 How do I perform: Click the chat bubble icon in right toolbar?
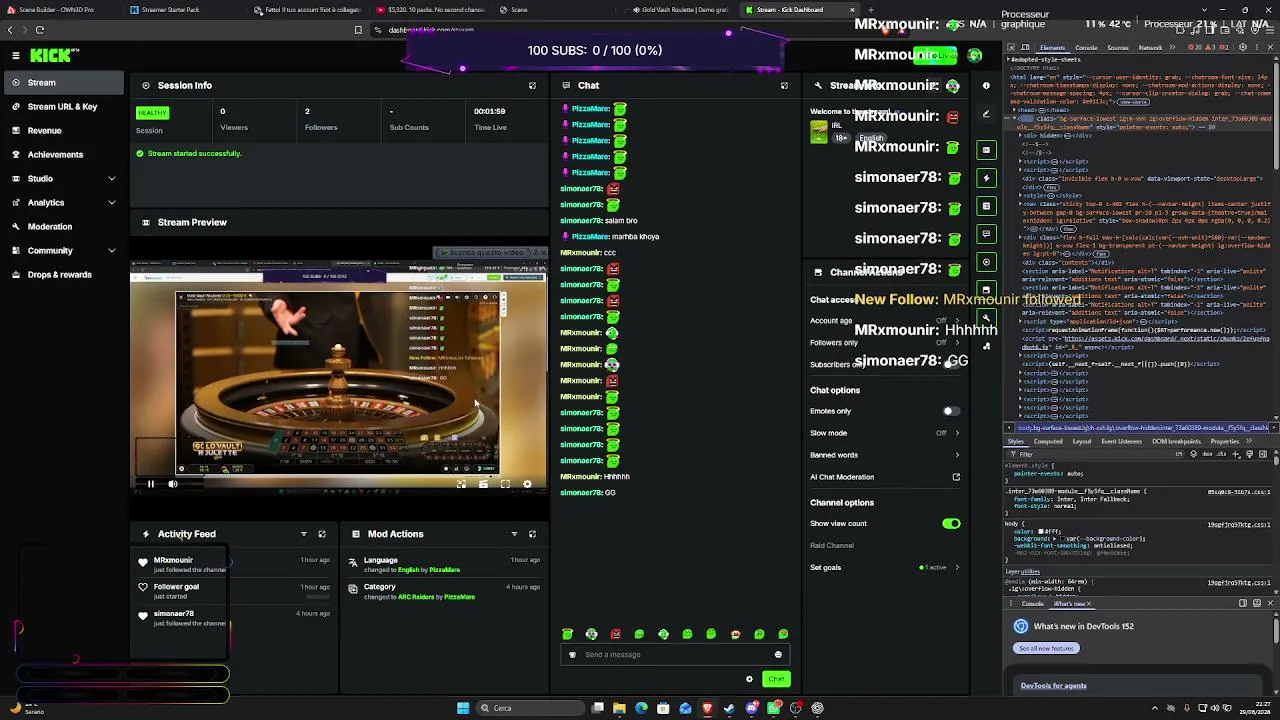tap(986, 234)
